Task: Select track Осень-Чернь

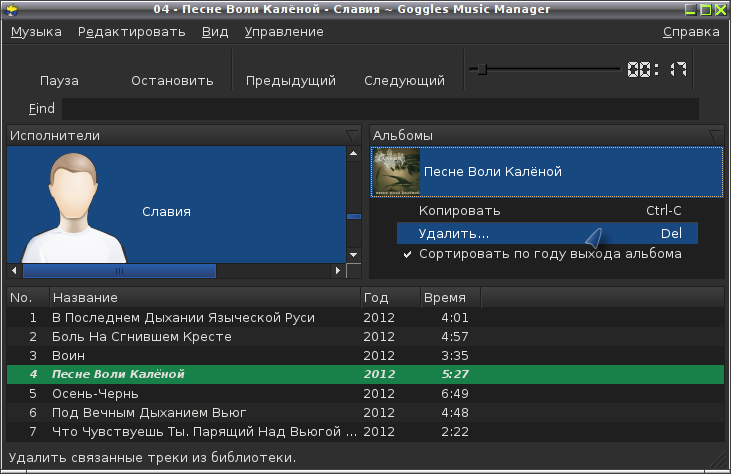Action: coord(366,393)
